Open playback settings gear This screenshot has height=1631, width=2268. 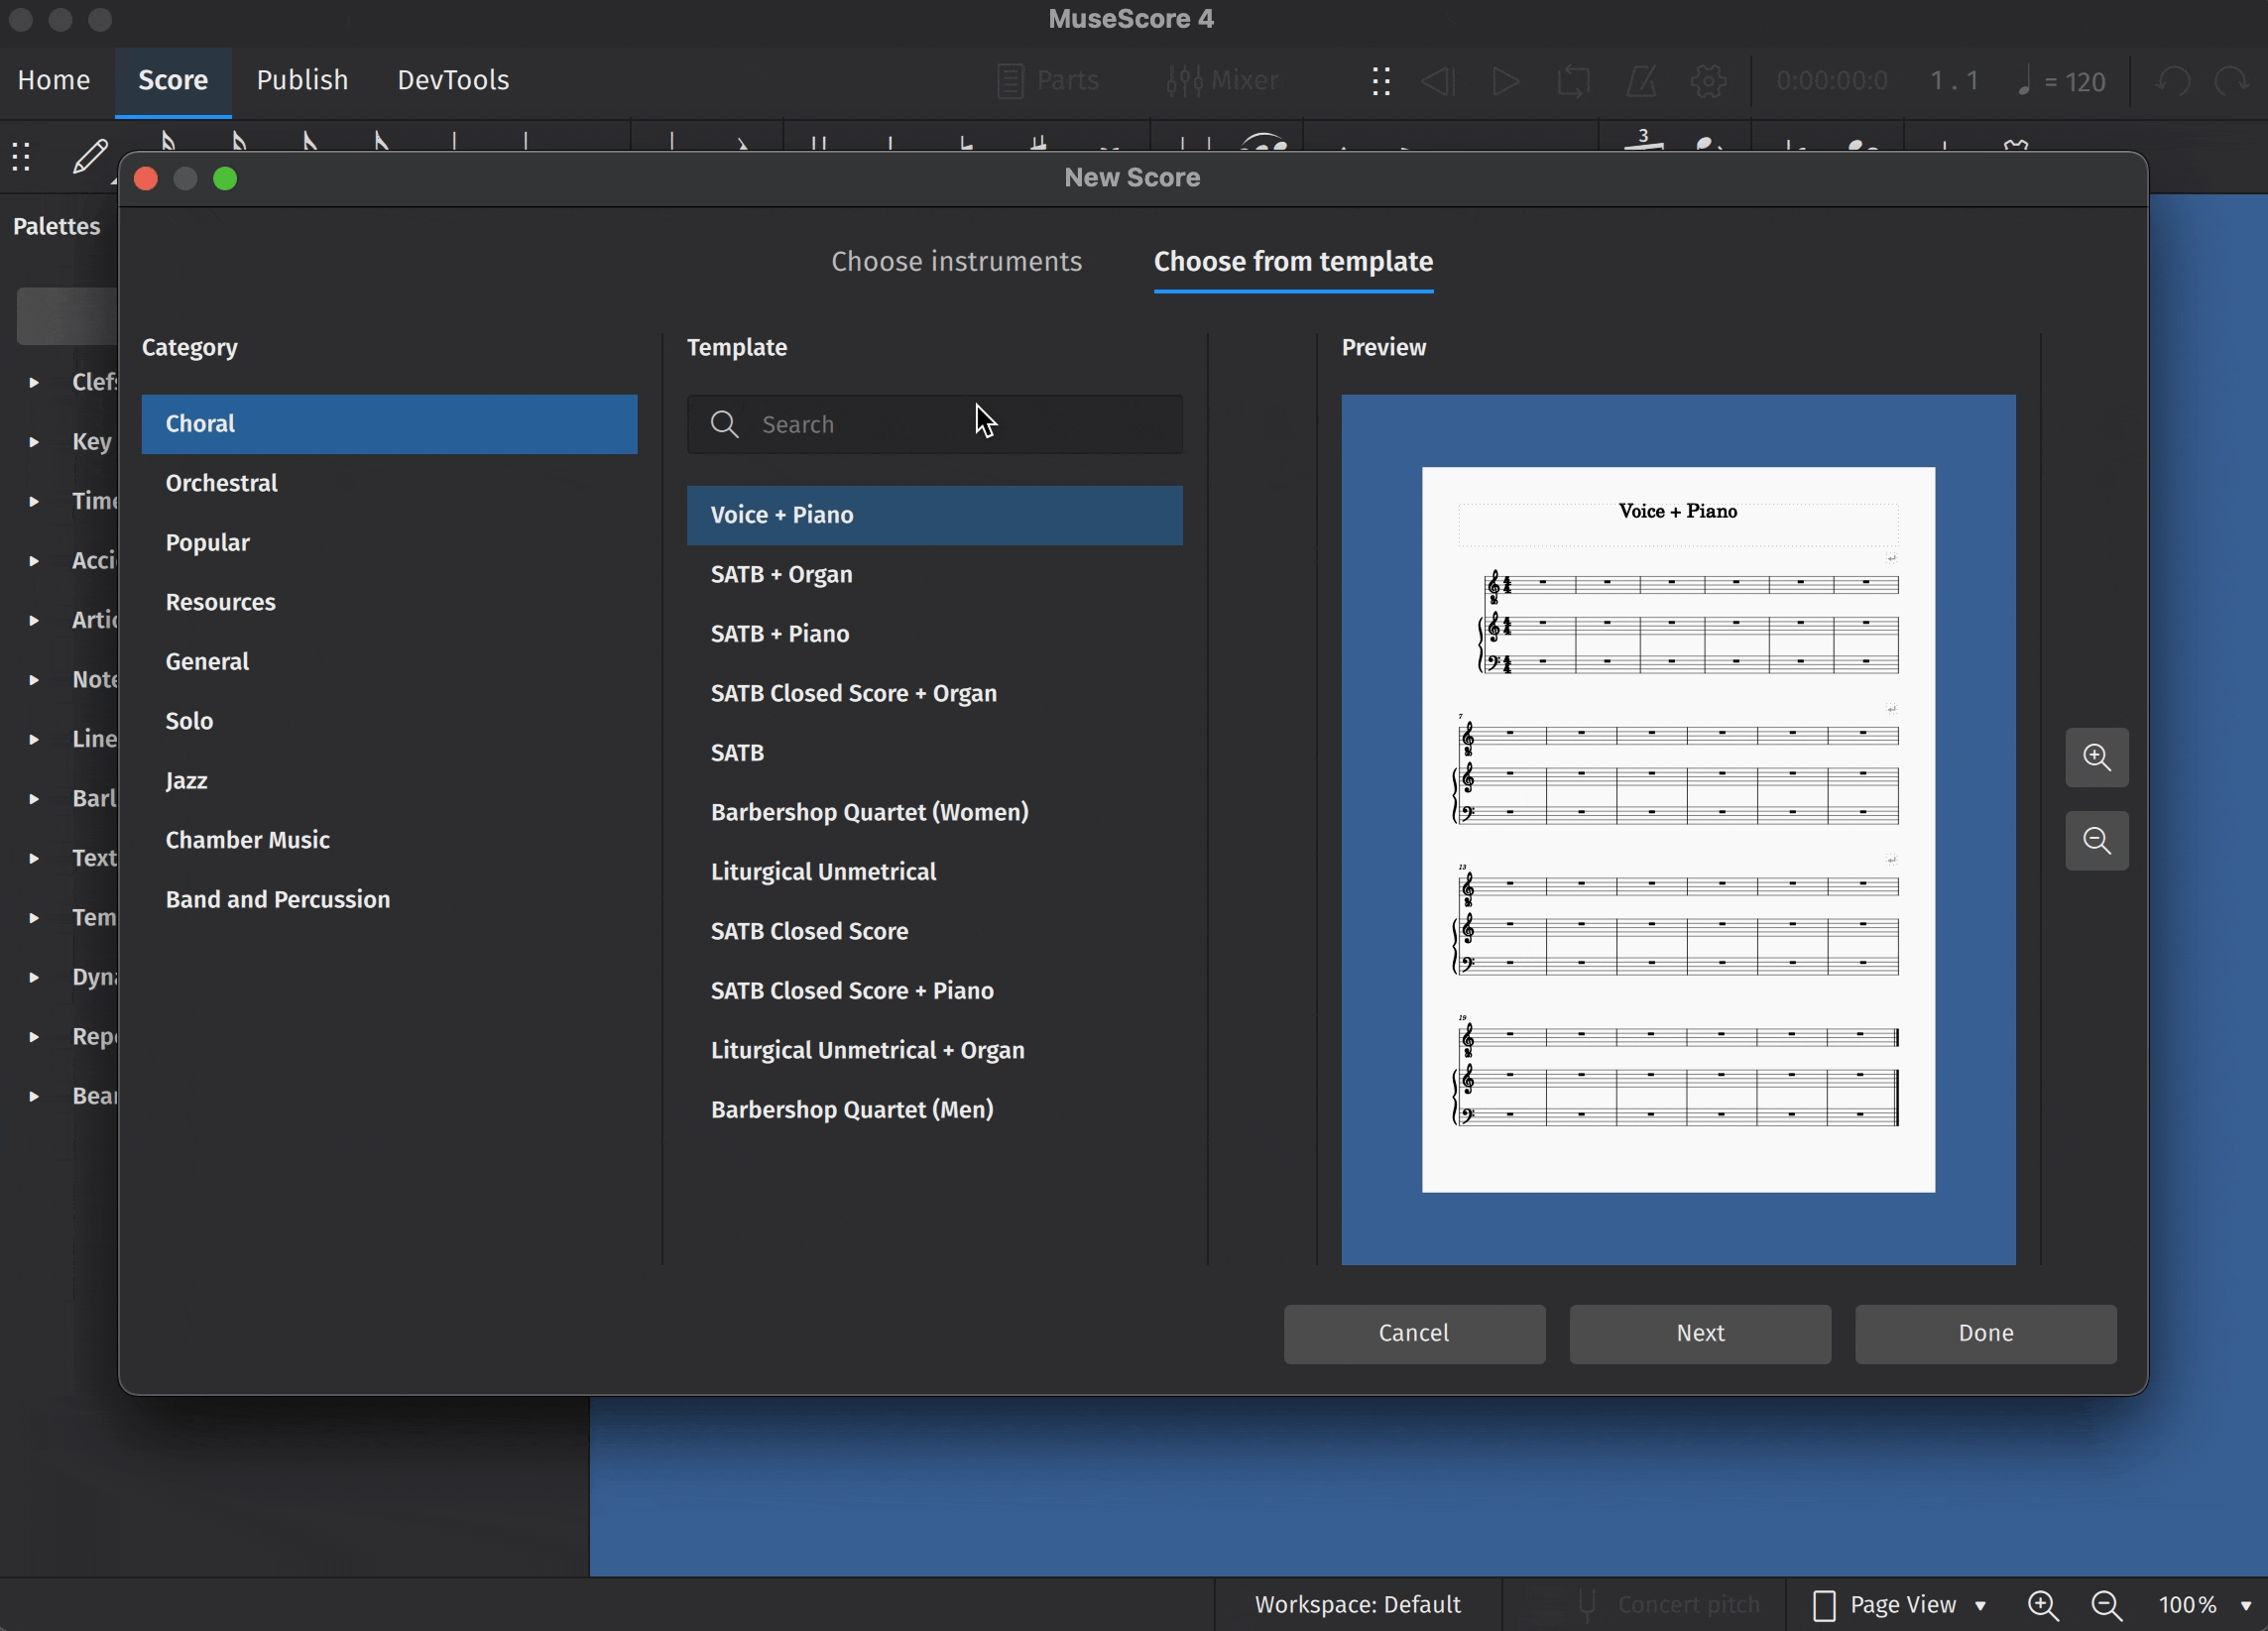tap(1709, 81)
